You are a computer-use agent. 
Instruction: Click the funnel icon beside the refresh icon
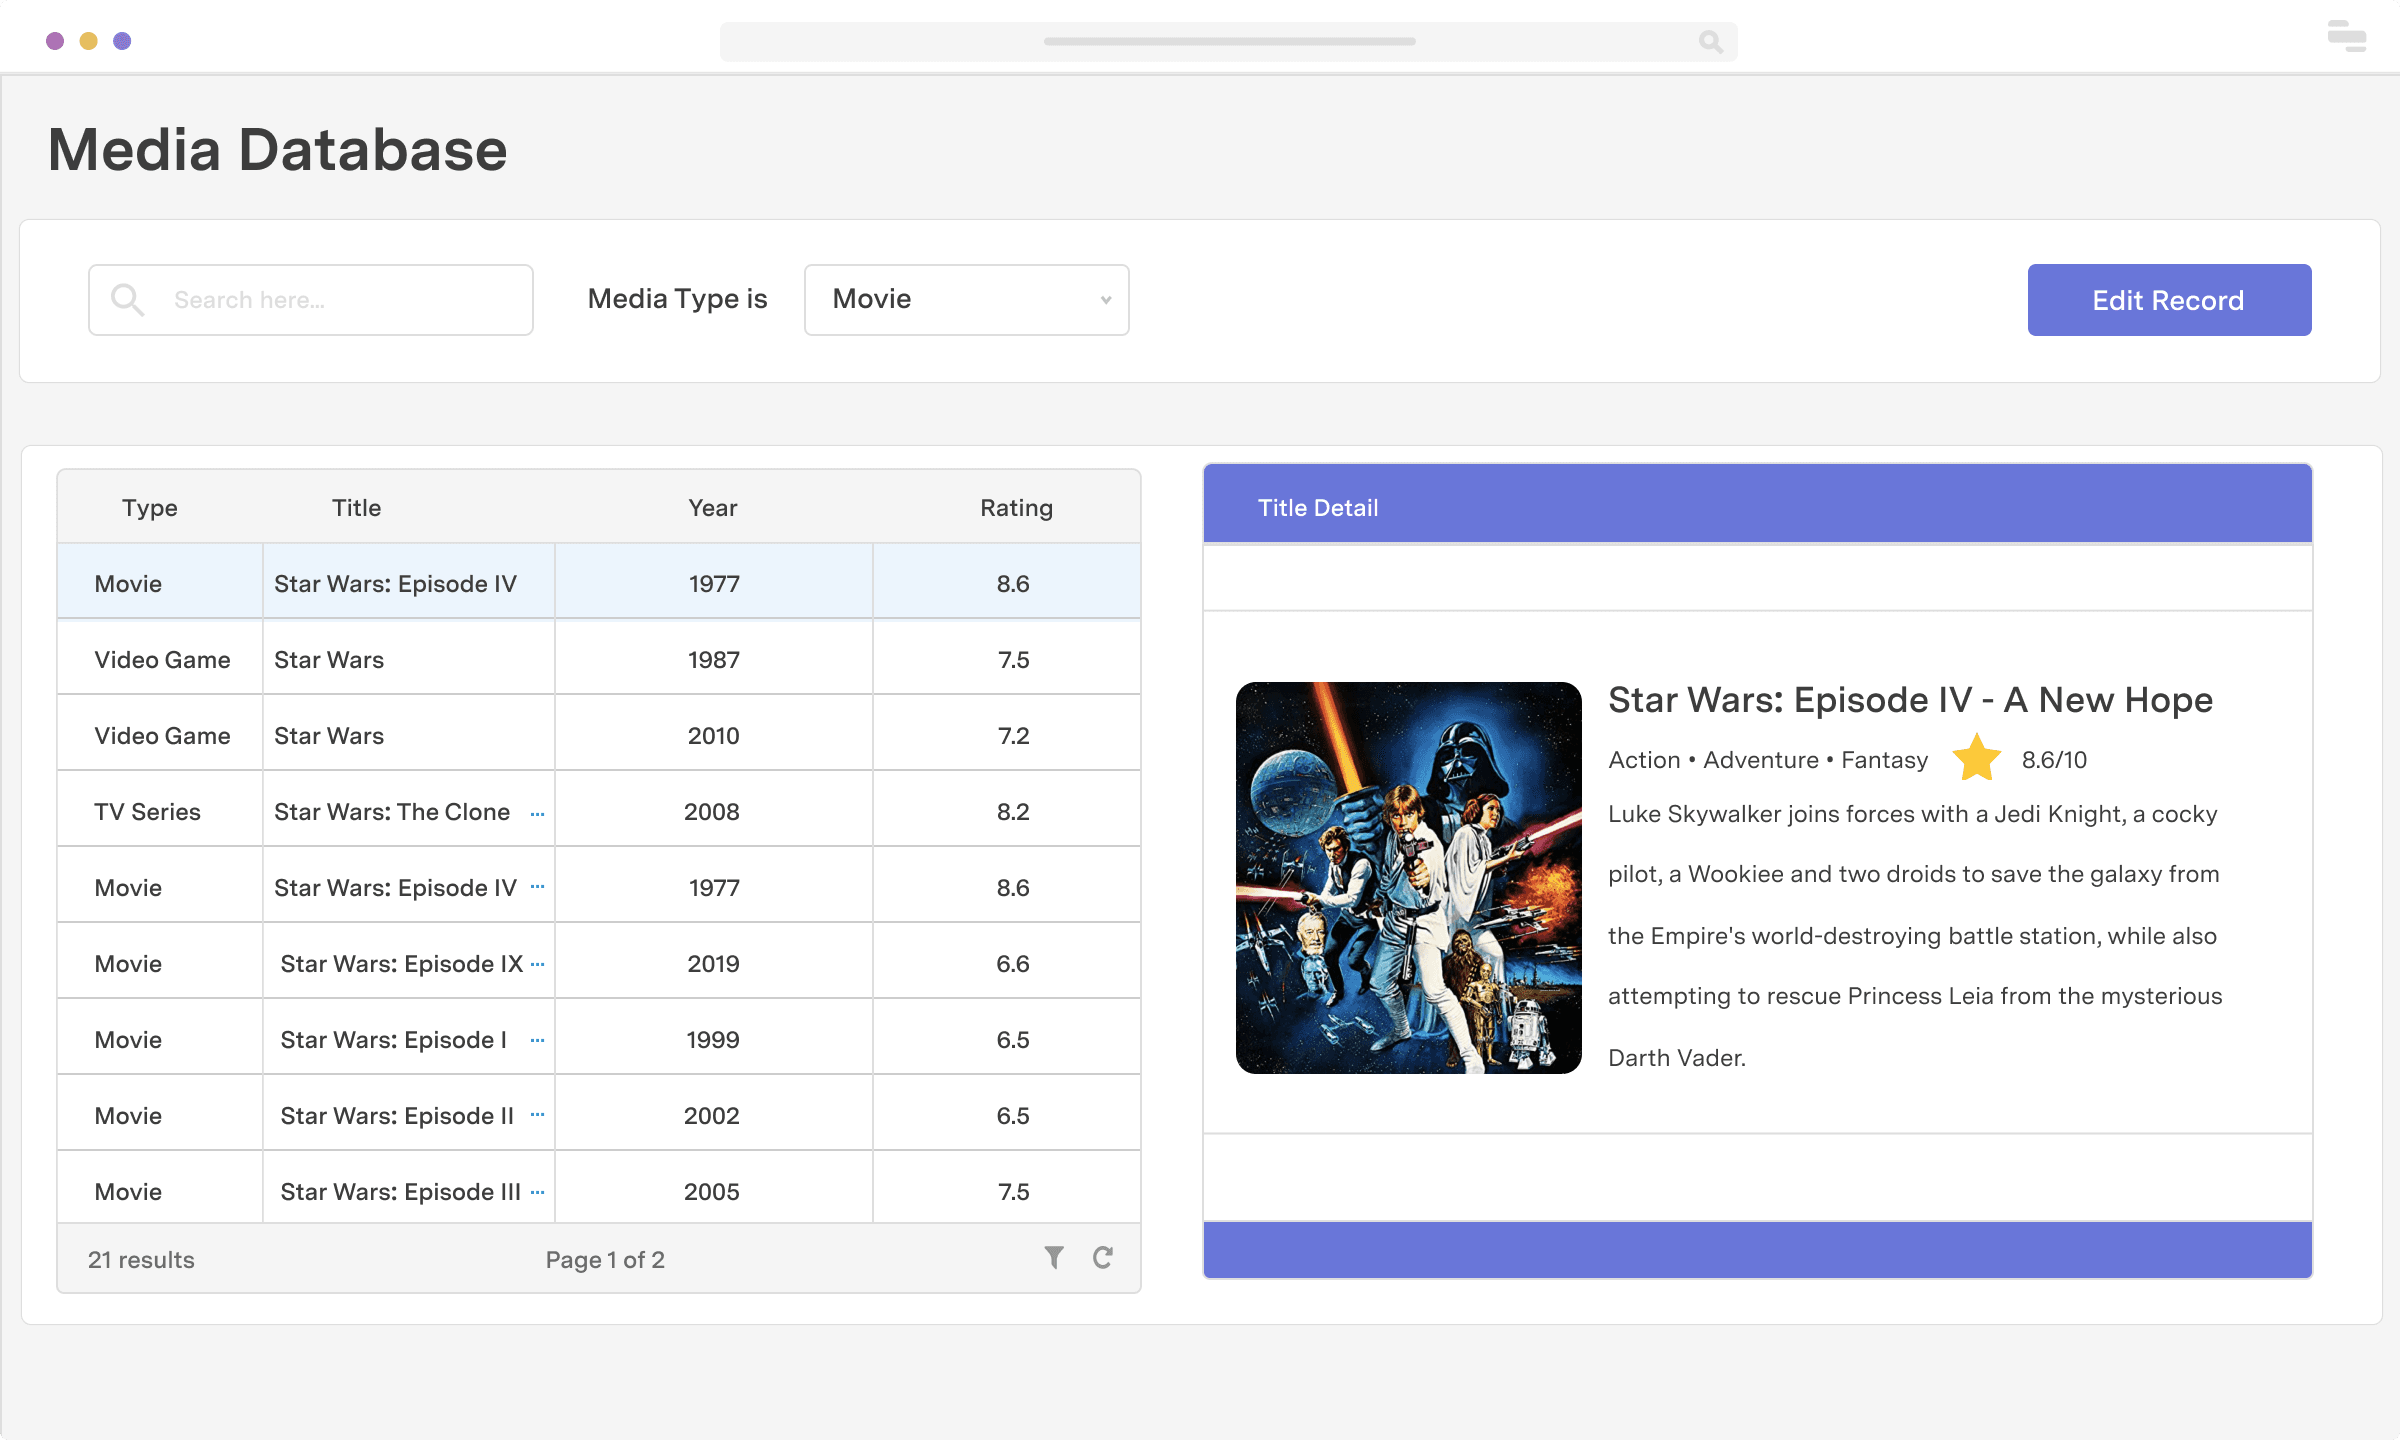click(1053, 1258)
